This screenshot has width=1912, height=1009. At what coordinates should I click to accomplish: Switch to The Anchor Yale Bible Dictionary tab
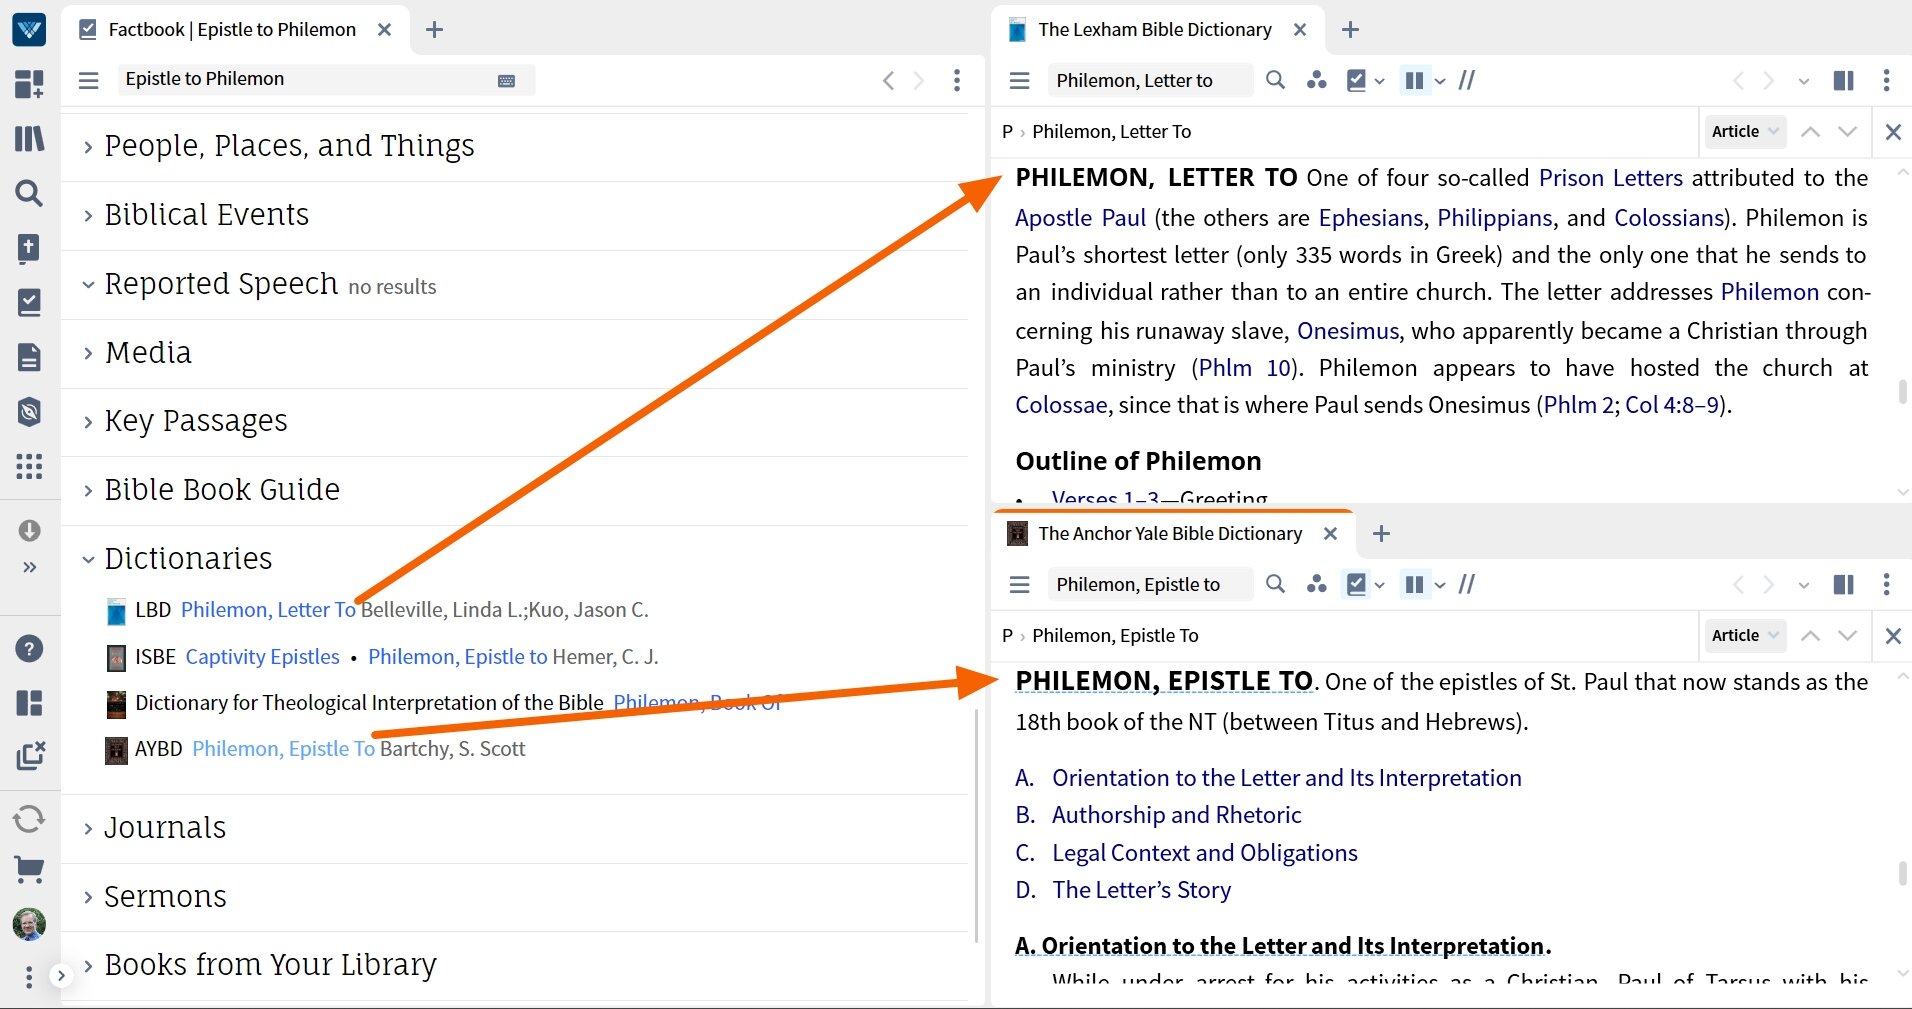coord(1170,534)
